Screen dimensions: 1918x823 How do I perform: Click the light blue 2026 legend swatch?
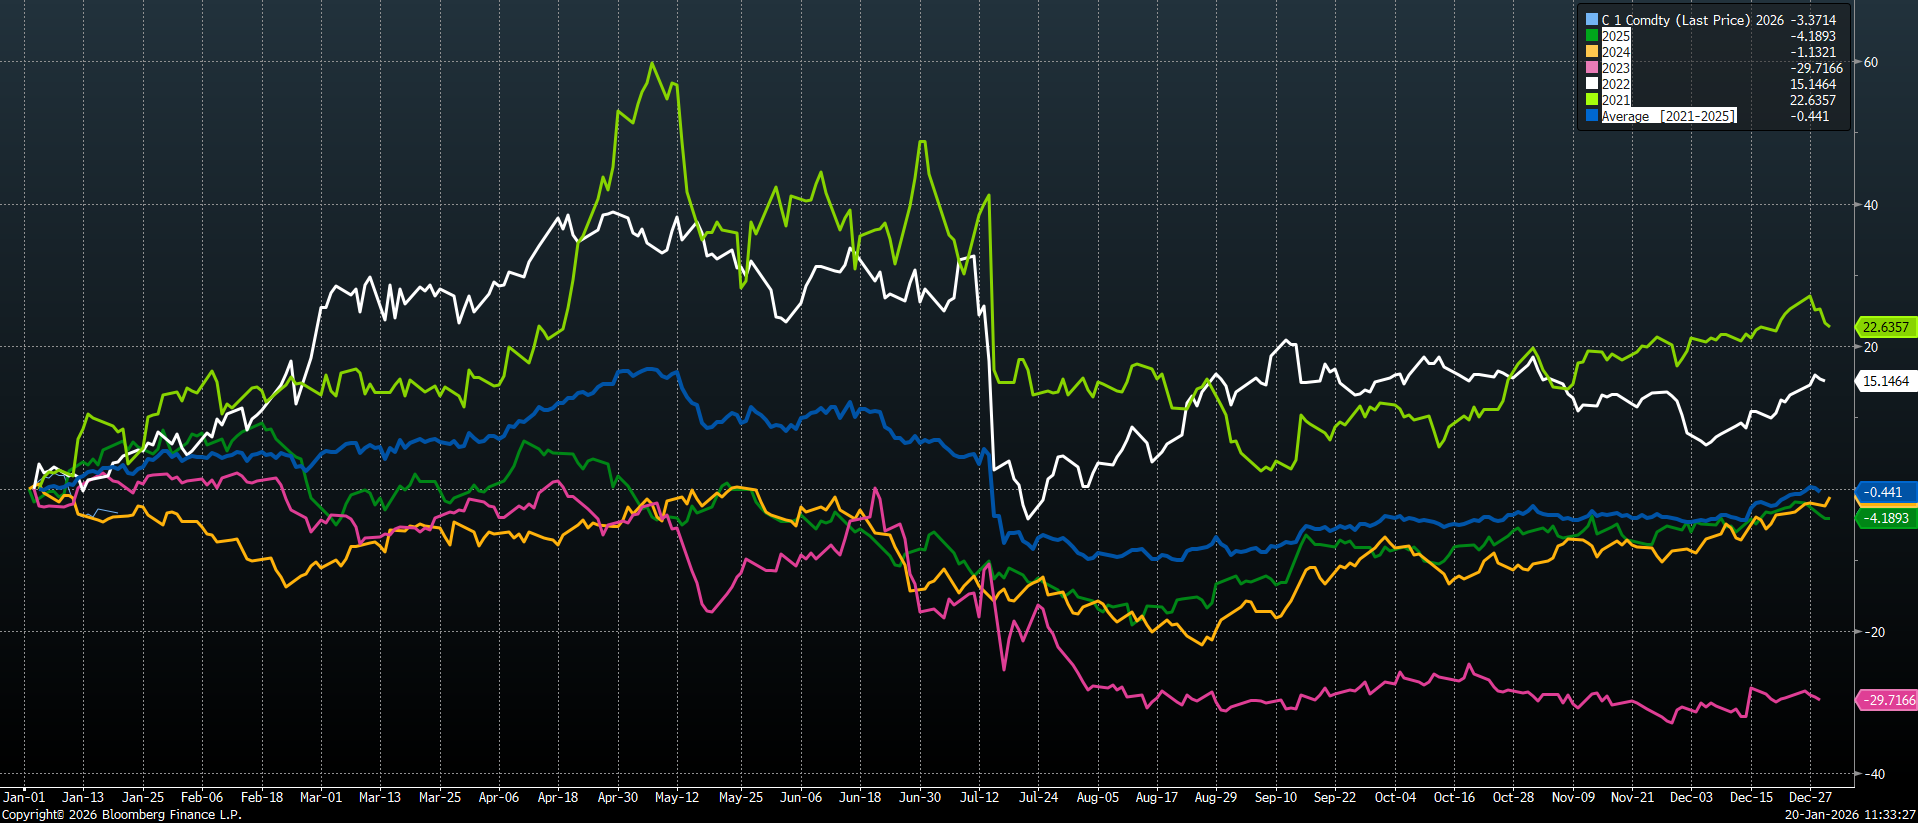pyautogui.click(x=1591, y=20)
